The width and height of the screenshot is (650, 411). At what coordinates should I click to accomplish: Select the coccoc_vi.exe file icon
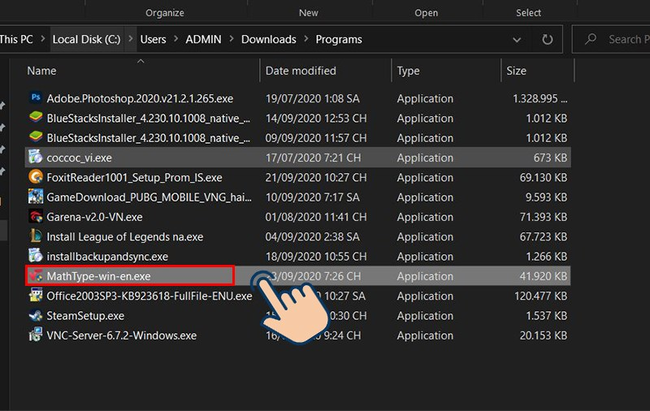click(35, 158)
